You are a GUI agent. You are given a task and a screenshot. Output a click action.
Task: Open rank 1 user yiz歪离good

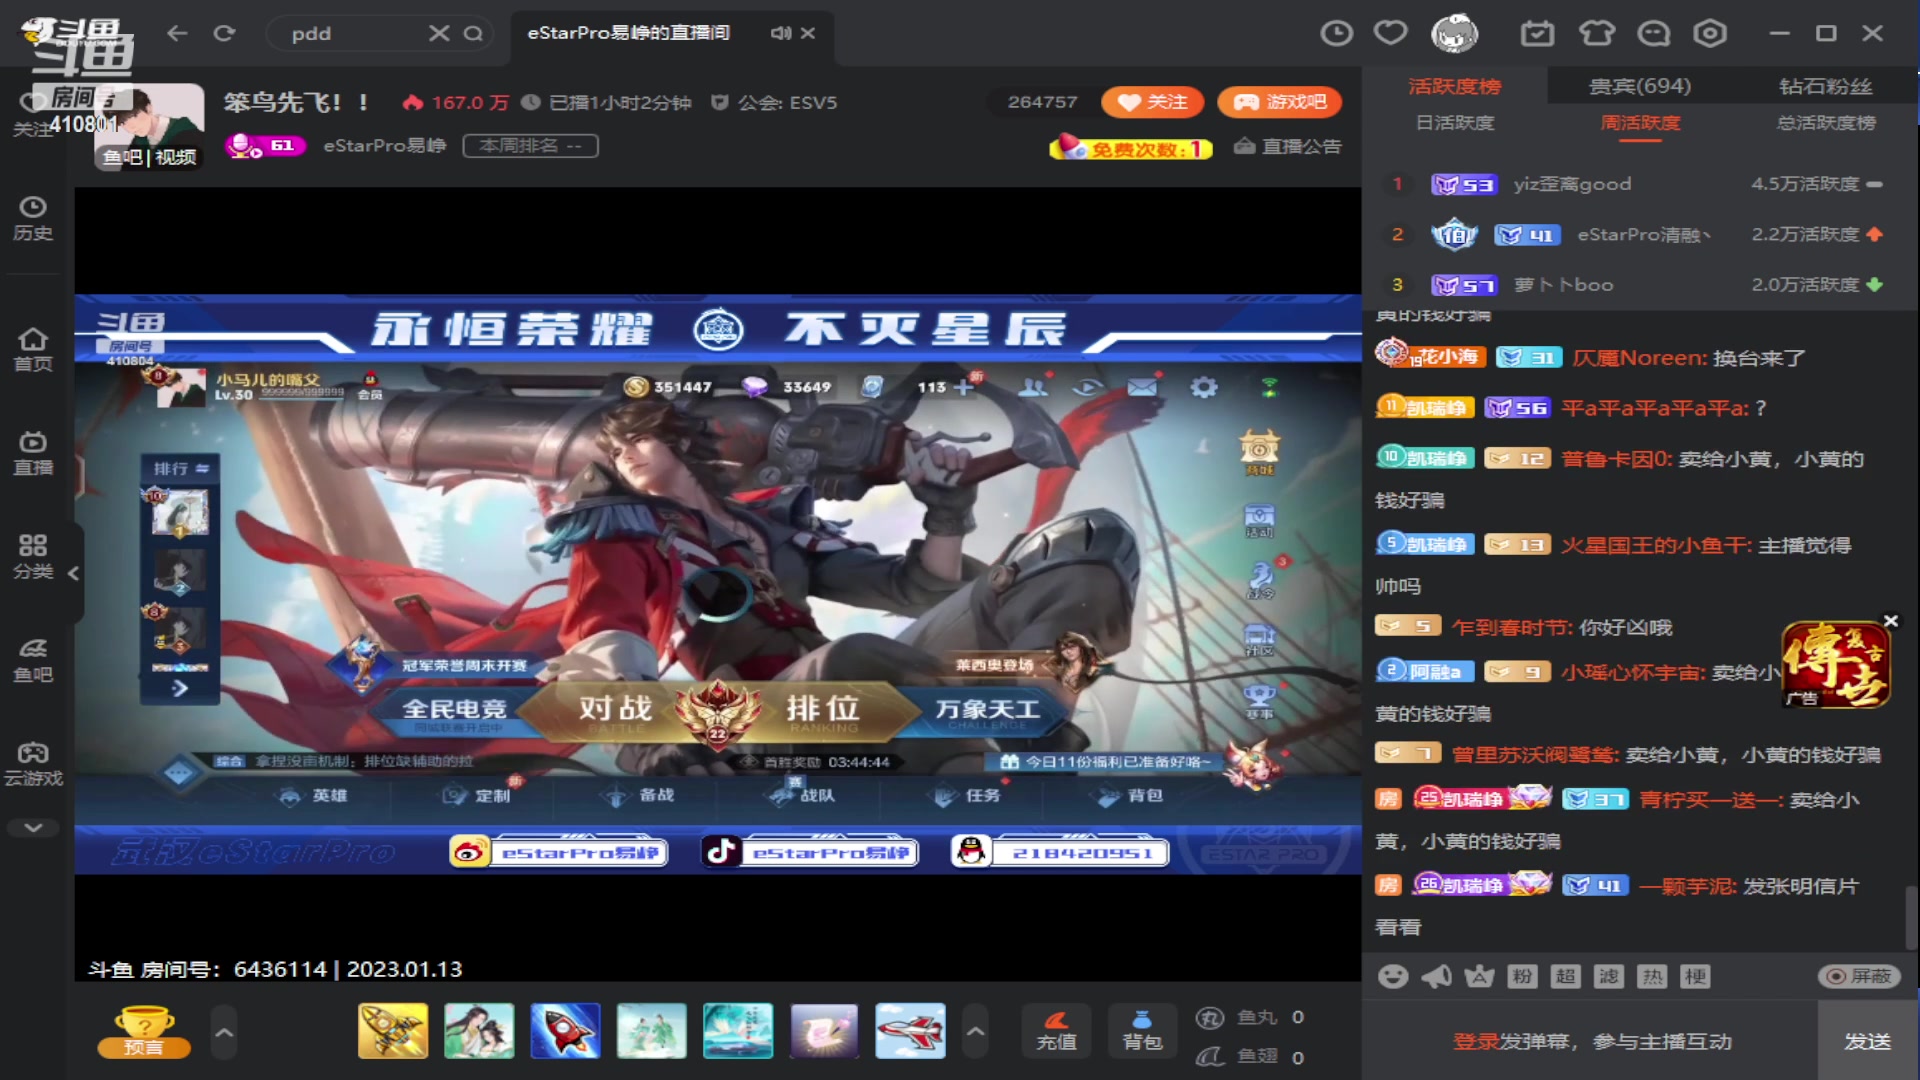(x=1572, y=184)
